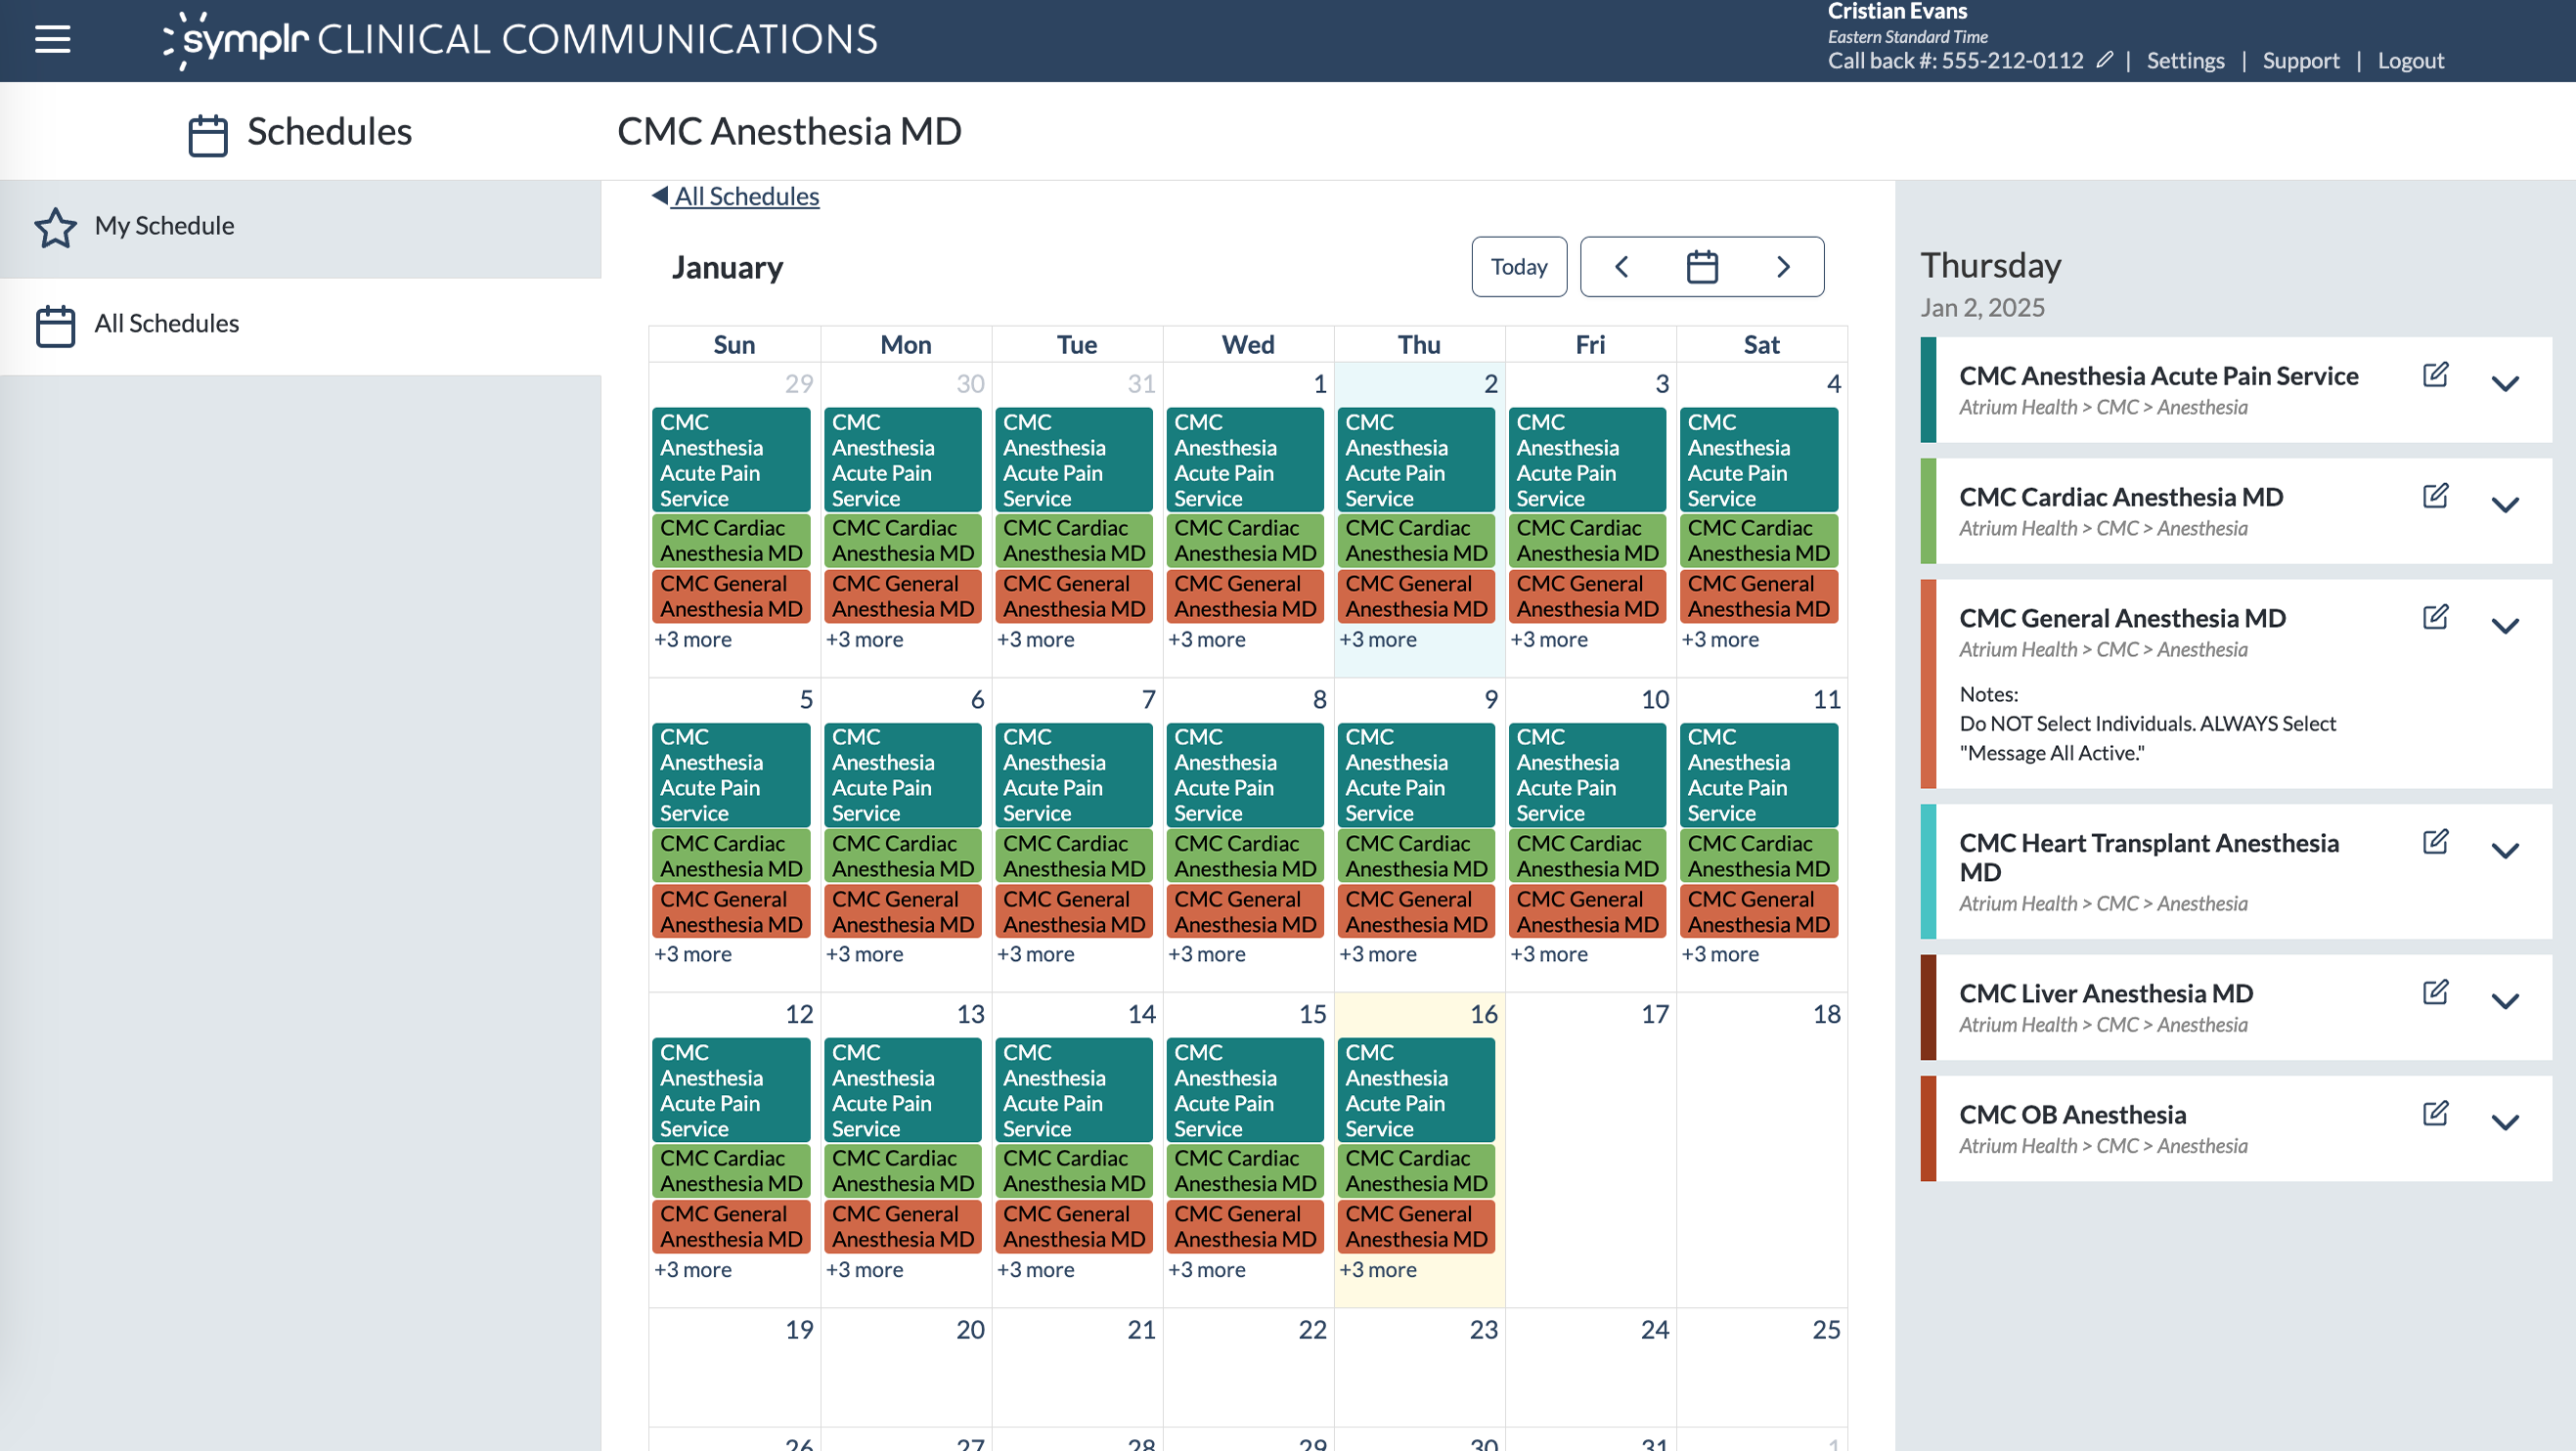
Task: Jump to Today in calendar
Action: click(1518, 266)
